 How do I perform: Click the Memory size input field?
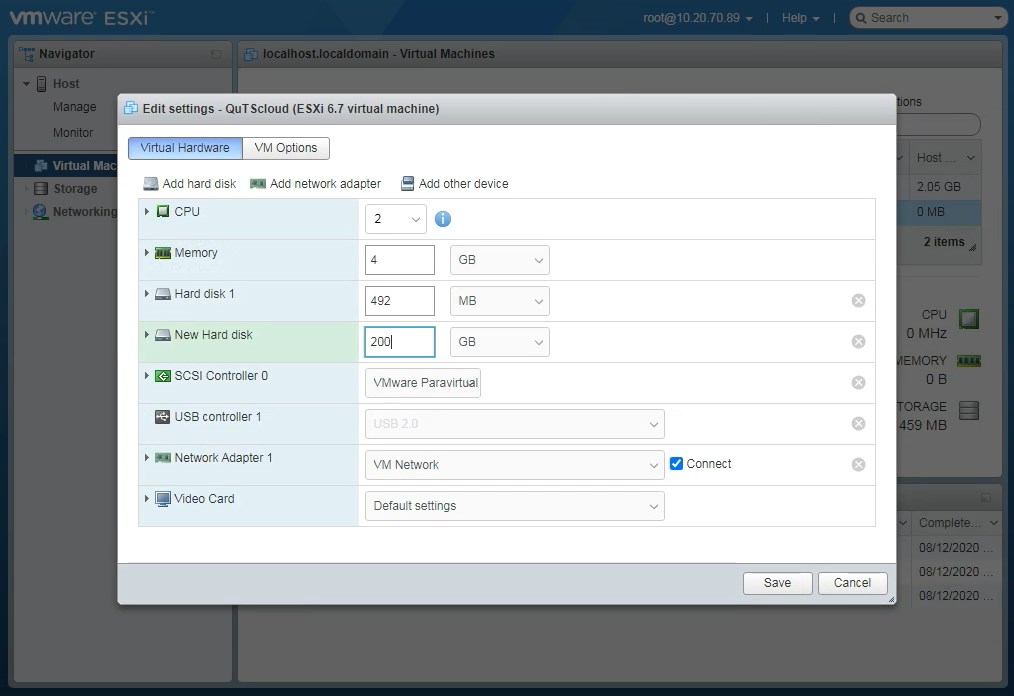(400, 260)
